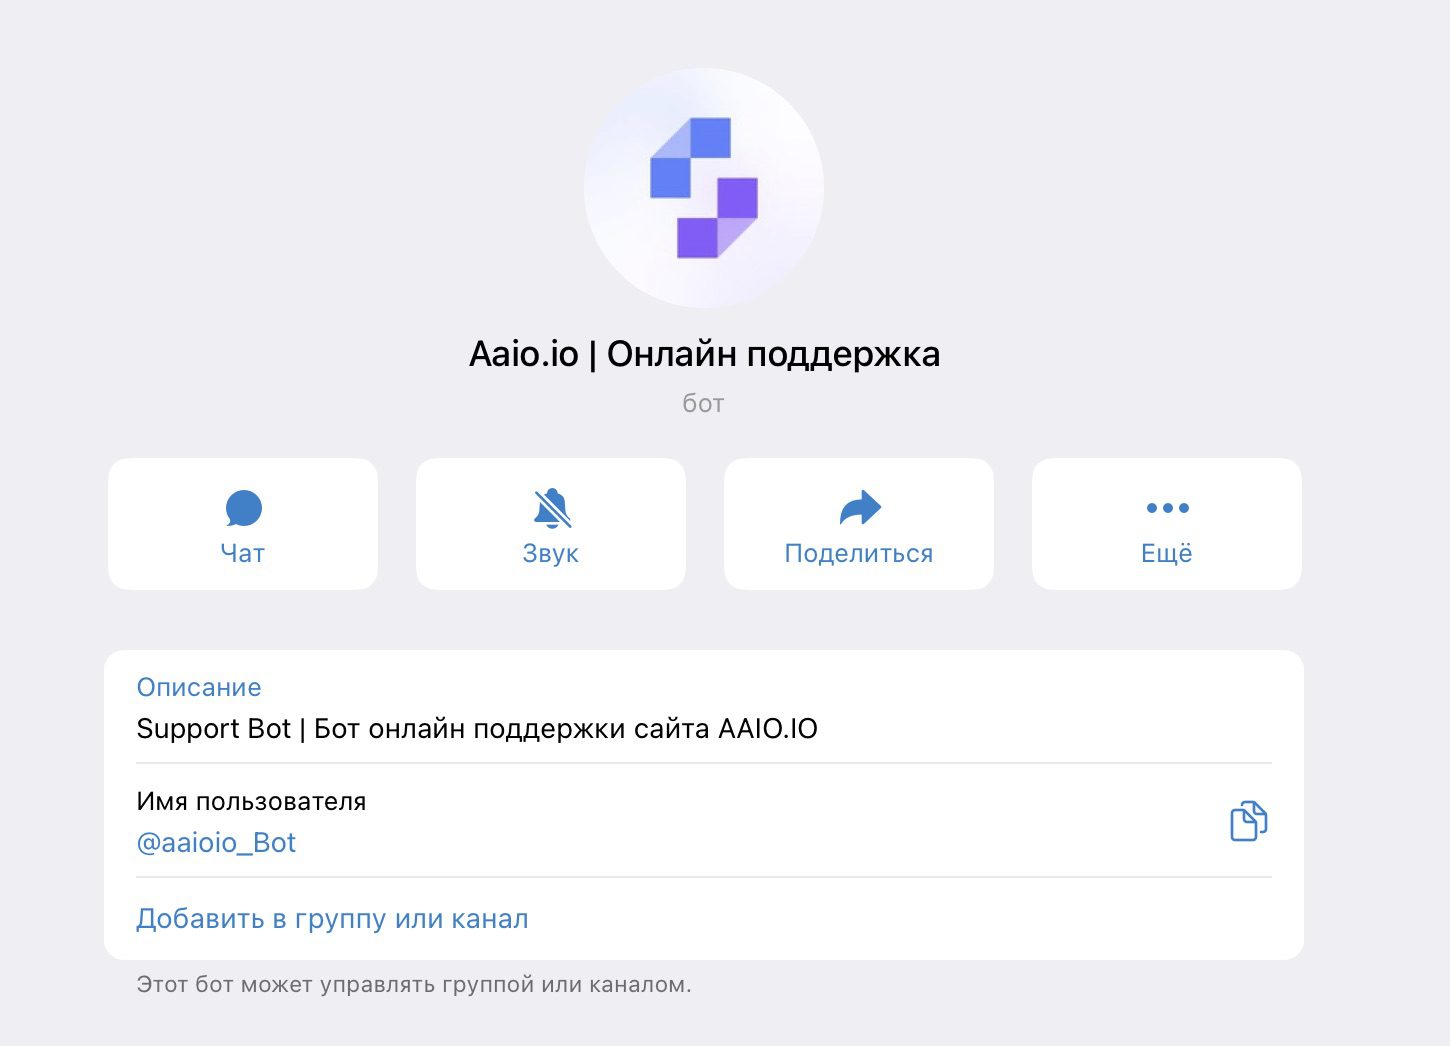This screenshot has height=1046, width=1450.
Task: Click the Звук label text
Action: (551, 554)
